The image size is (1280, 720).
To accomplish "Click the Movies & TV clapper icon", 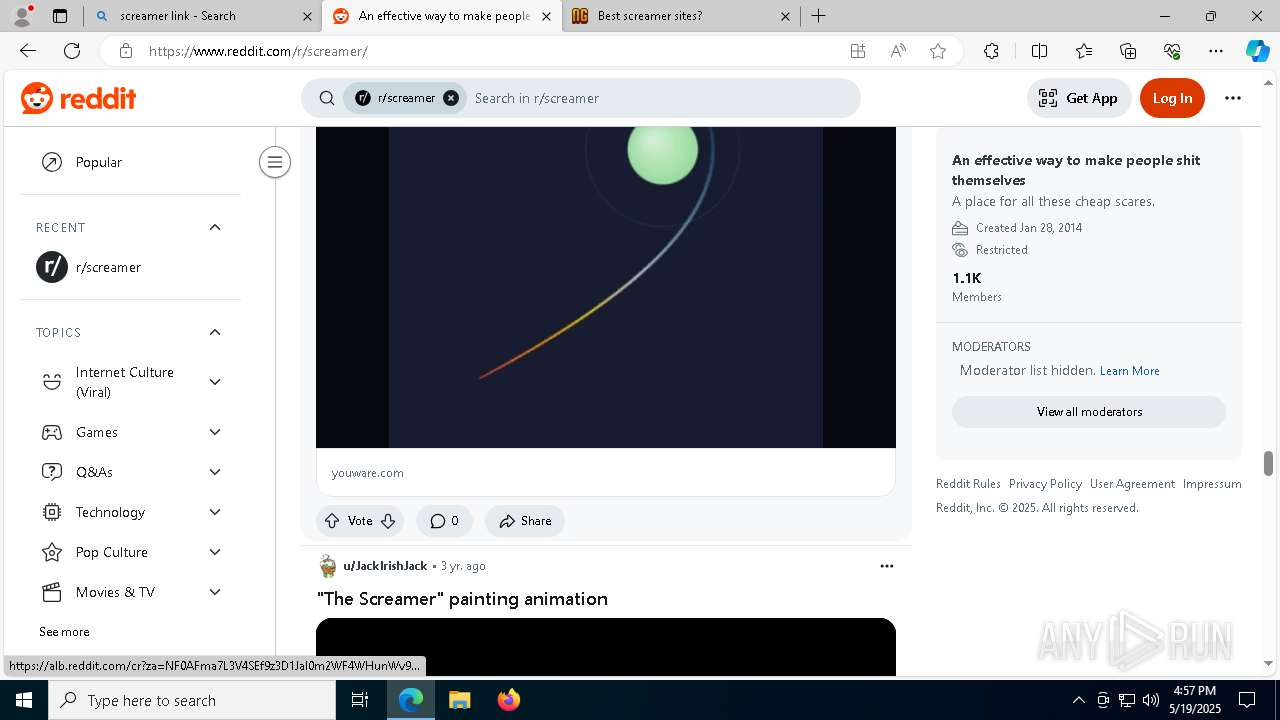I will (x=52, y=592).
